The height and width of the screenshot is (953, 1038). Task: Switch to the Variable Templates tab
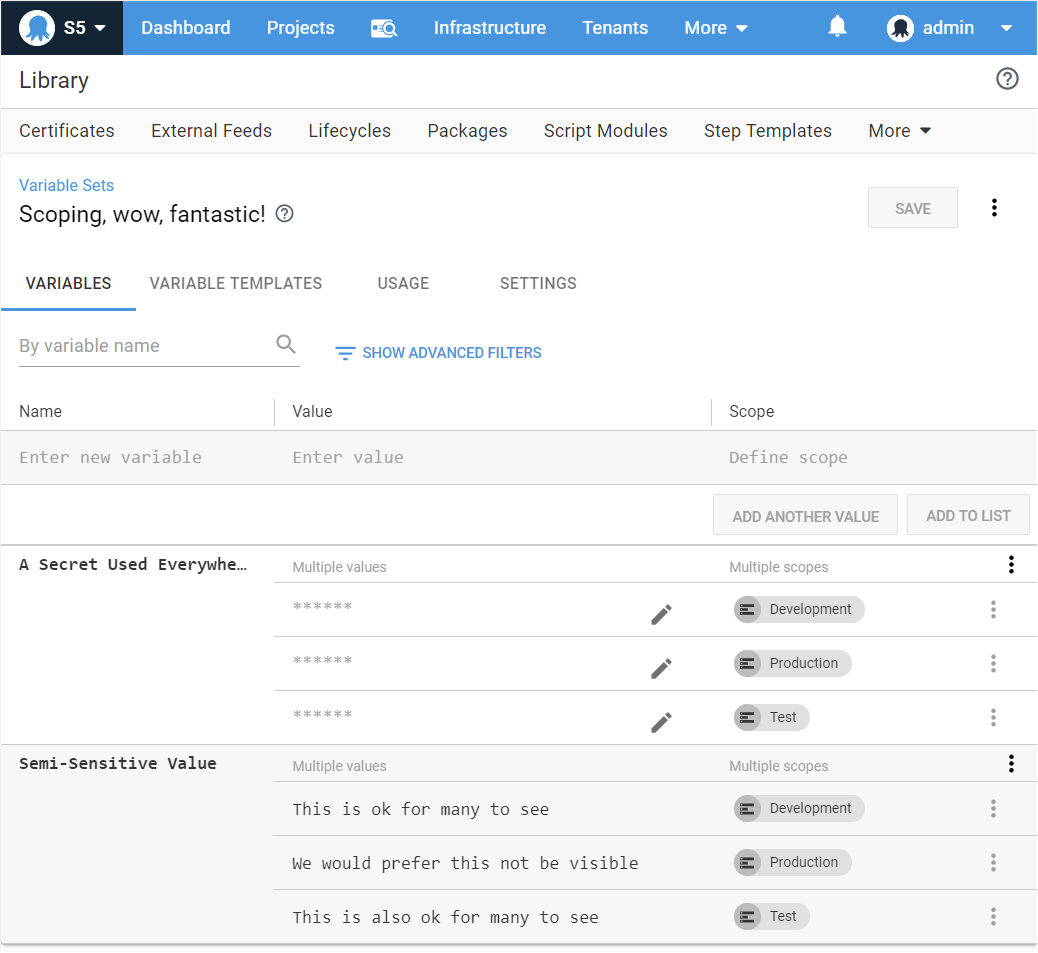point(236,283)
